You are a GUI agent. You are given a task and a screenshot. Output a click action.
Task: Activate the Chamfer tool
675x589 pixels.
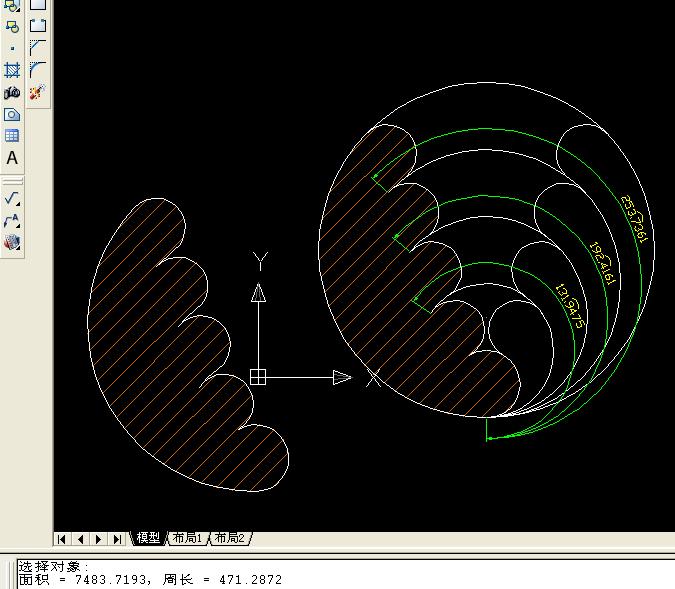38,47
